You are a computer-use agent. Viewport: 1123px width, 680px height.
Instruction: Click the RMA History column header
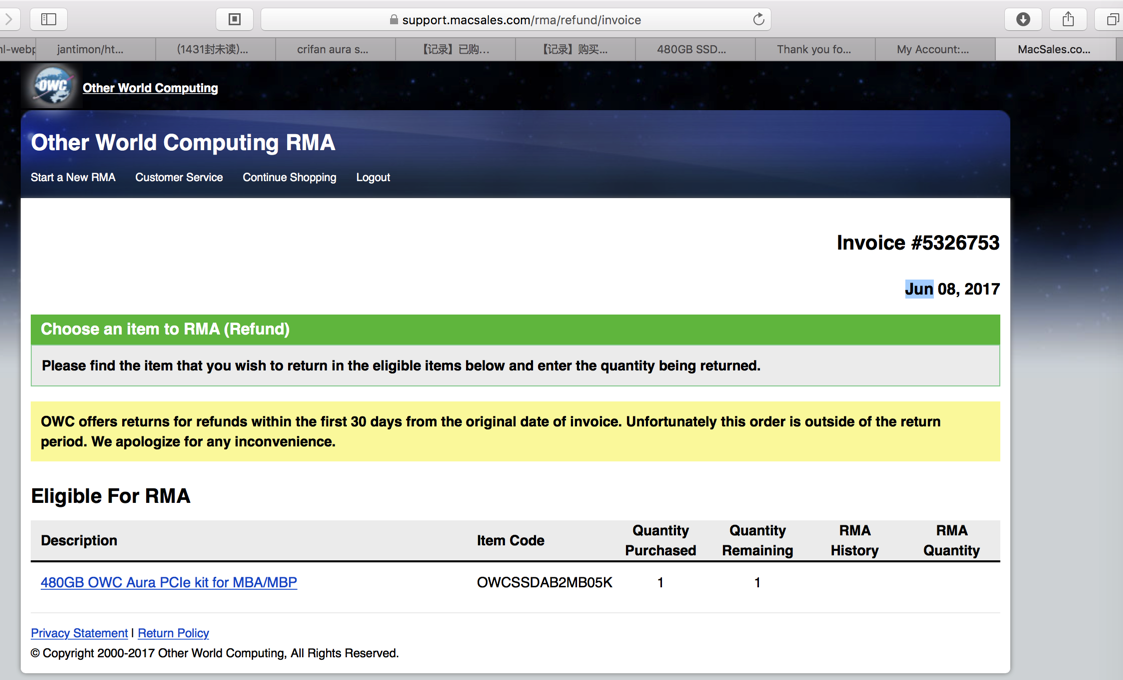(x=854, y=540)
